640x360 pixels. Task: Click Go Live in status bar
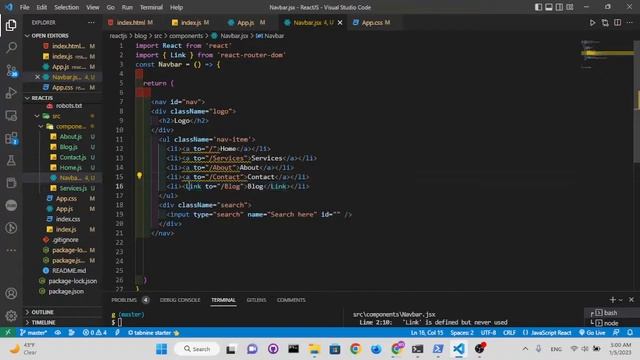coord(592,333)
